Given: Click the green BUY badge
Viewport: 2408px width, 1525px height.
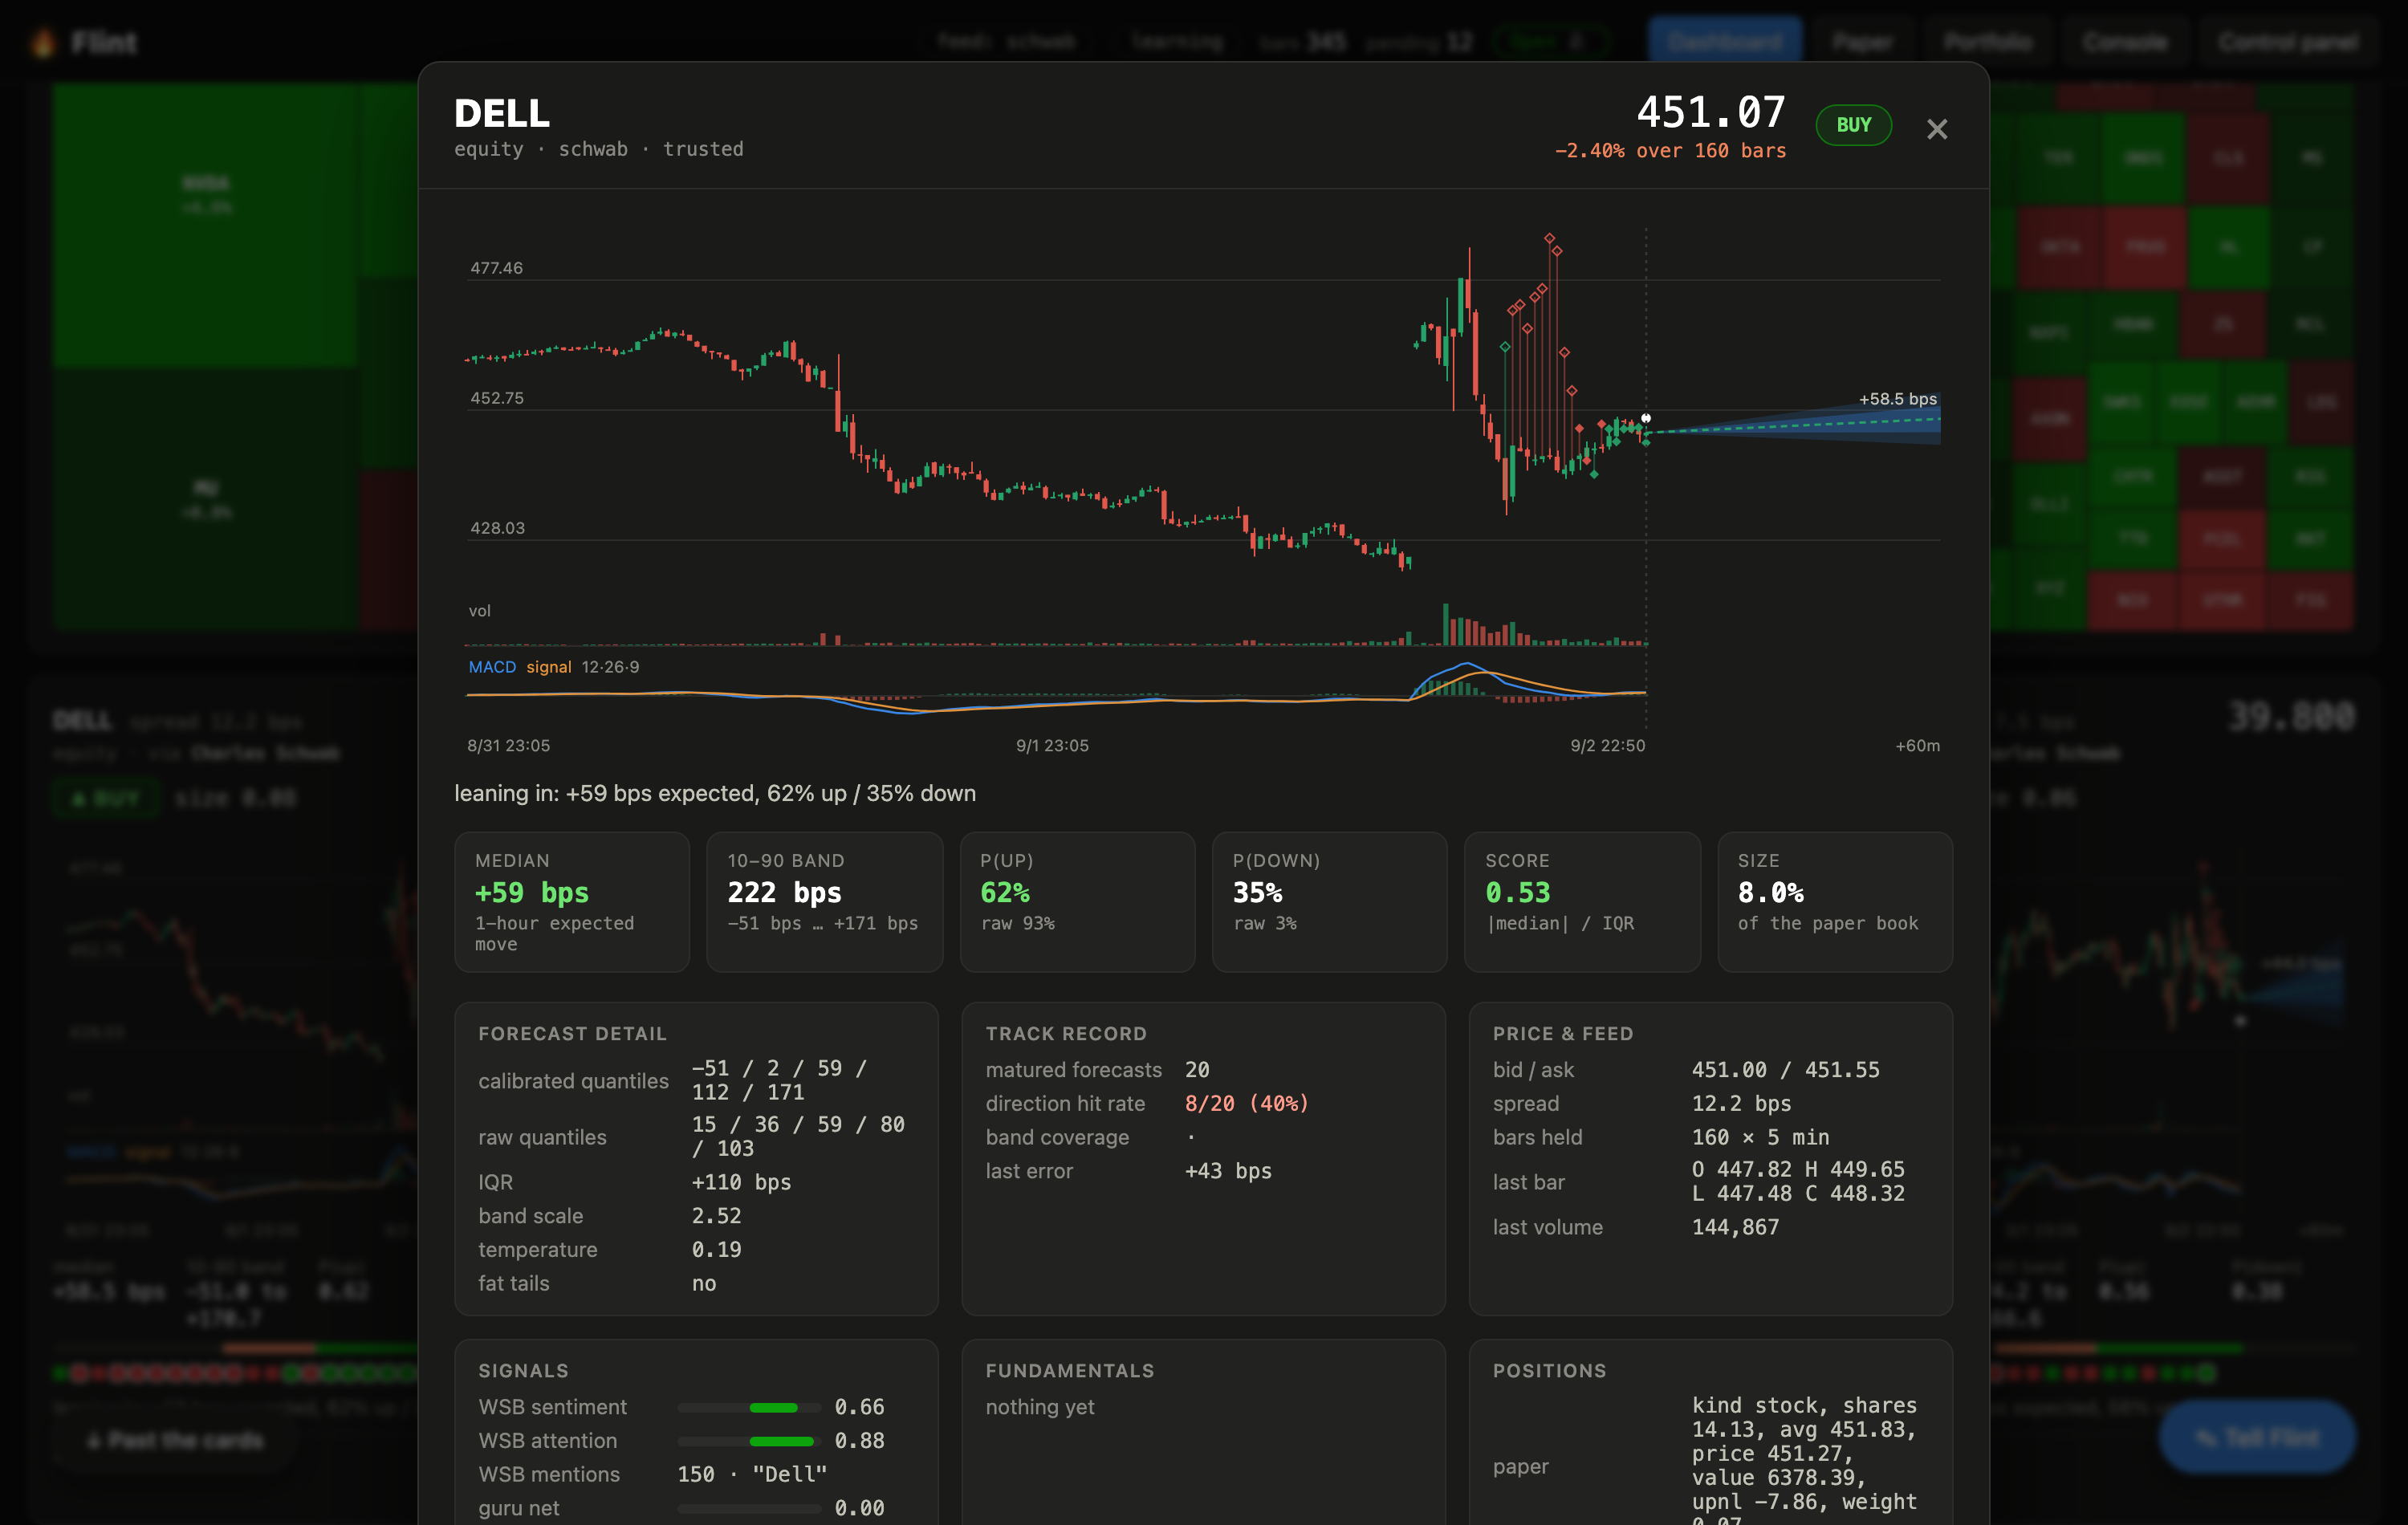Looking at the screenshot, I should (x=1853, y=125).
